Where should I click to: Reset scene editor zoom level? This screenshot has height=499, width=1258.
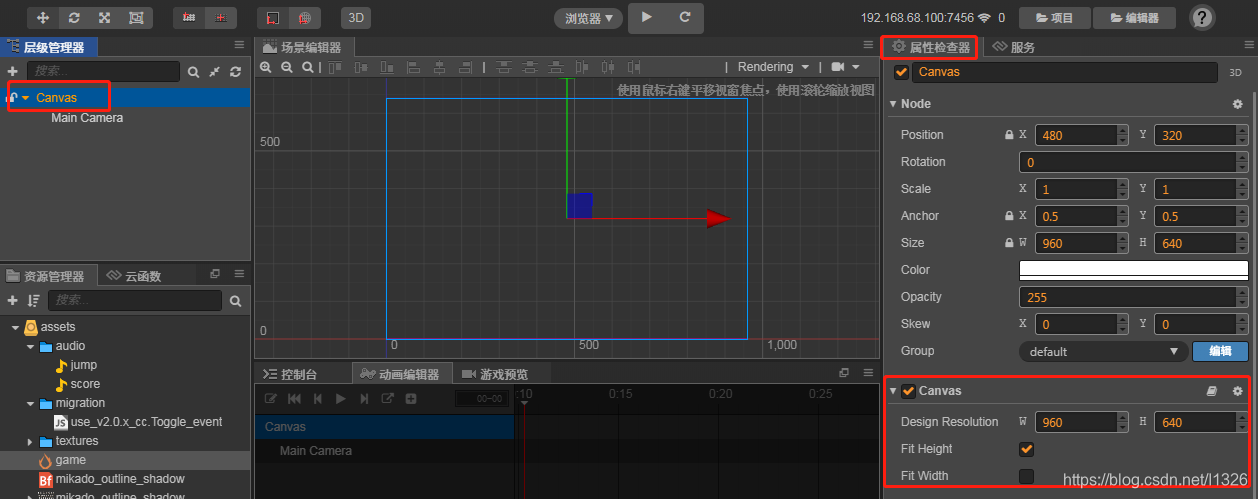click(308, 67)
